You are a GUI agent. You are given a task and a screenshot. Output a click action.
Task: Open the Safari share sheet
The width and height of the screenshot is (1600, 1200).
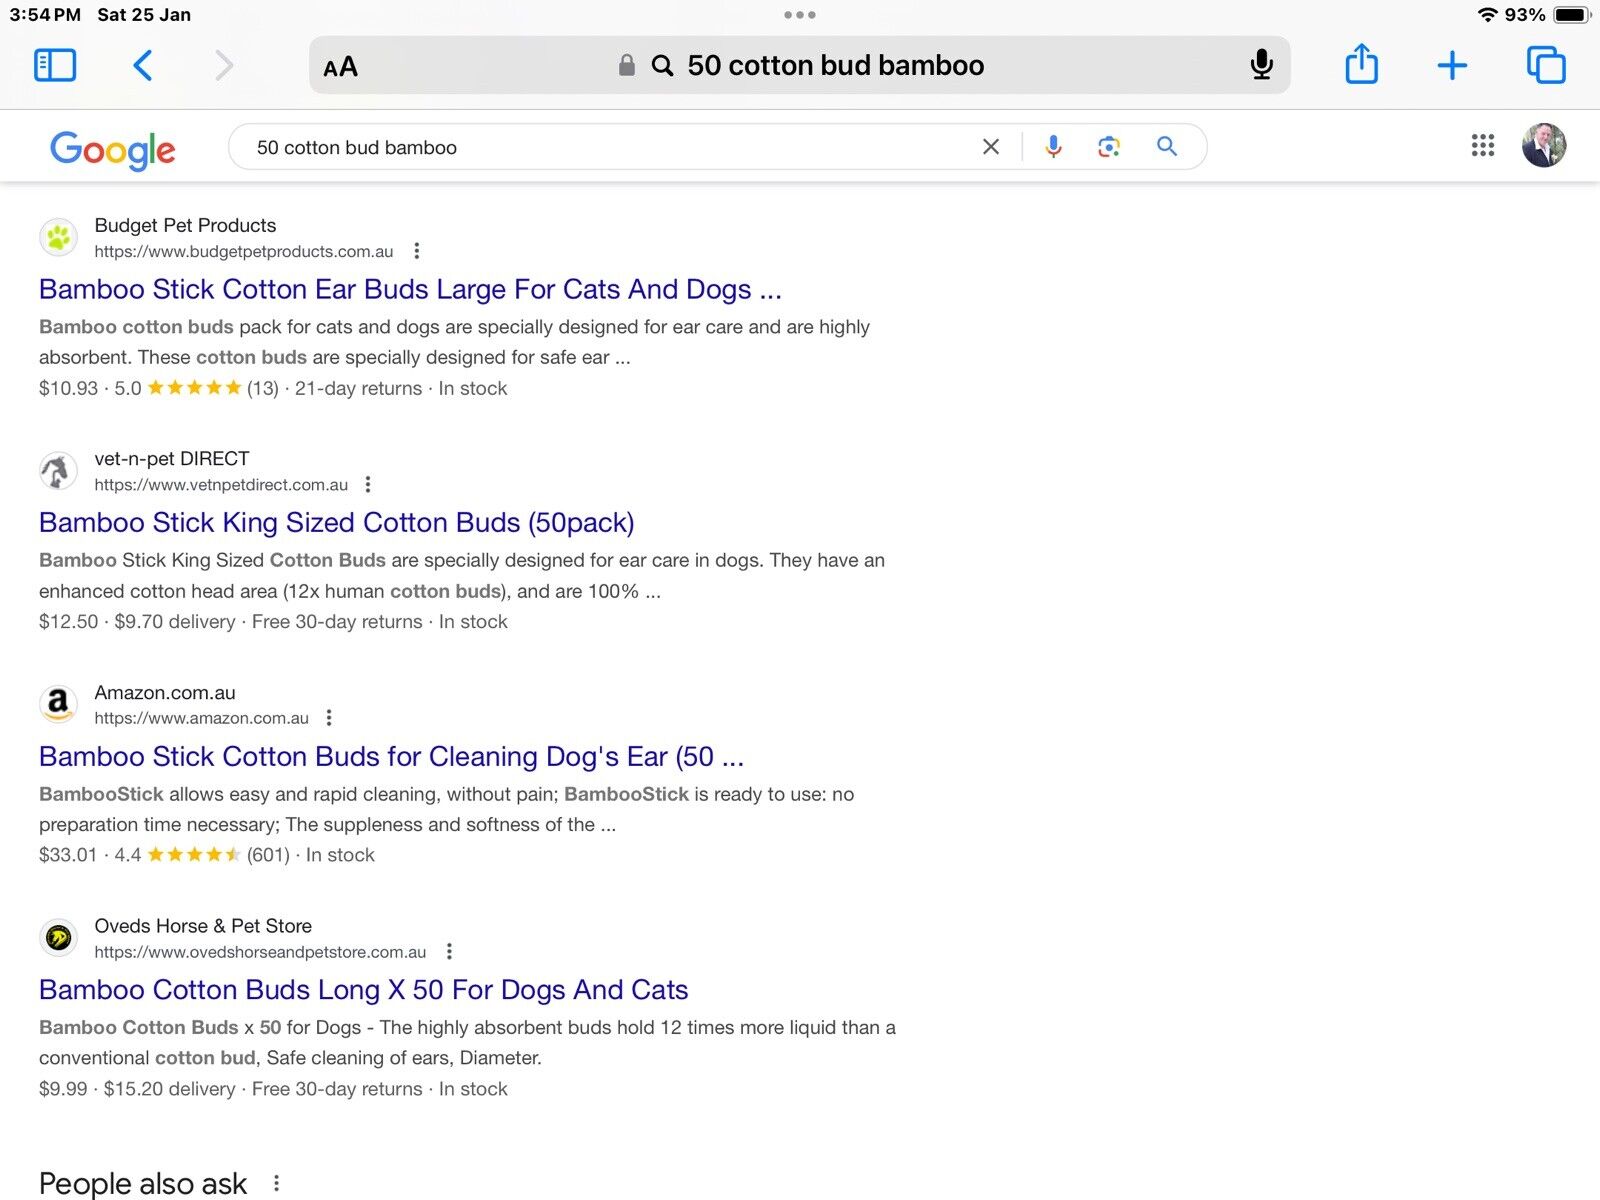tap(1361, 64)
